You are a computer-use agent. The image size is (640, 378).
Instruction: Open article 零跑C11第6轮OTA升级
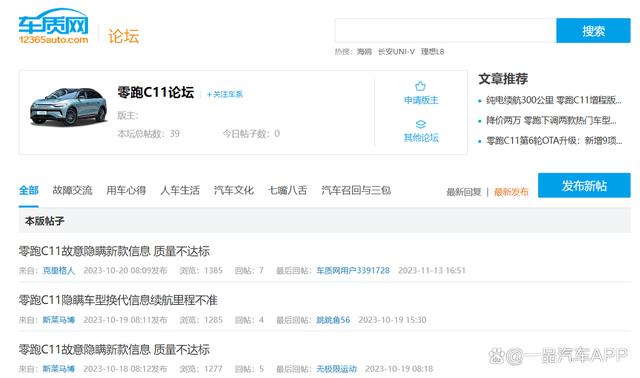554,141
